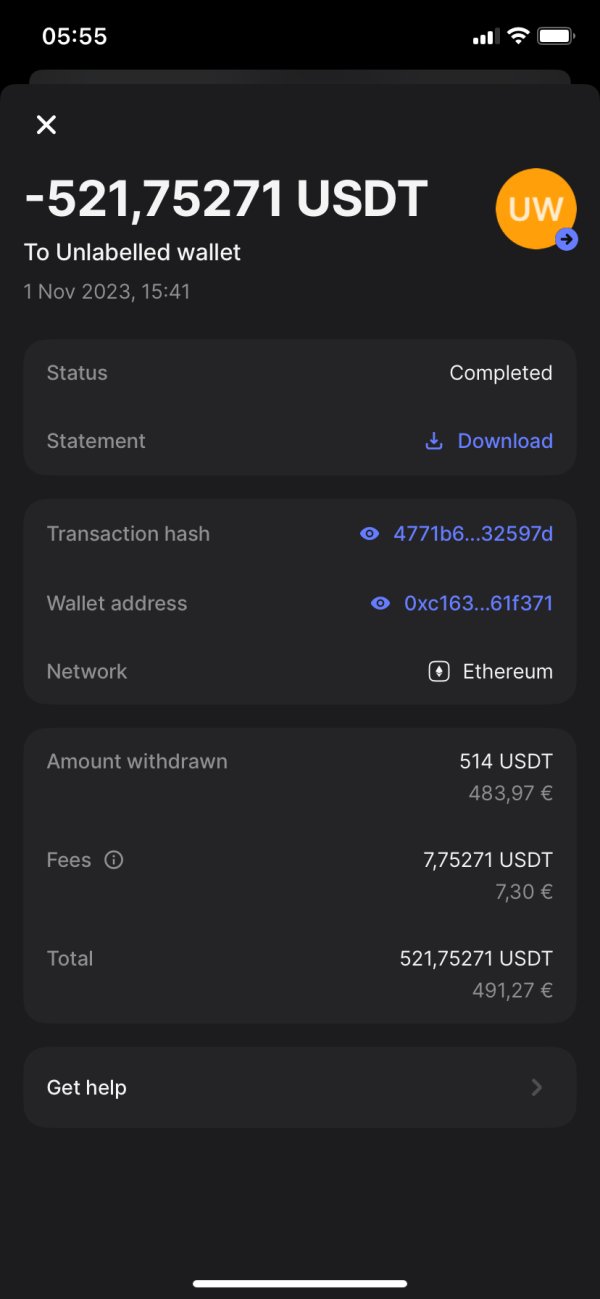This screenshot has height=1299, width=600.
Task: Tap the cellular signal strength icon
Action: (x=485, y=37)
